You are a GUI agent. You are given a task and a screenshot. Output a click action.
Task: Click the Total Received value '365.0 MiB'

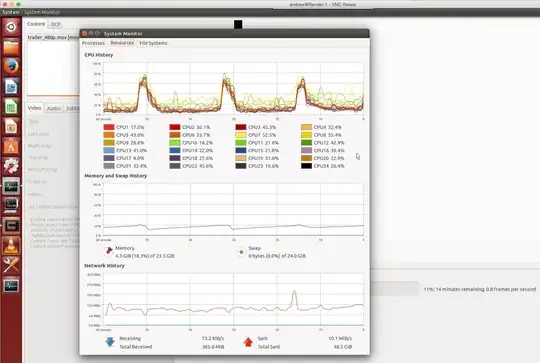pyautogui.click(x=213, y=347)
